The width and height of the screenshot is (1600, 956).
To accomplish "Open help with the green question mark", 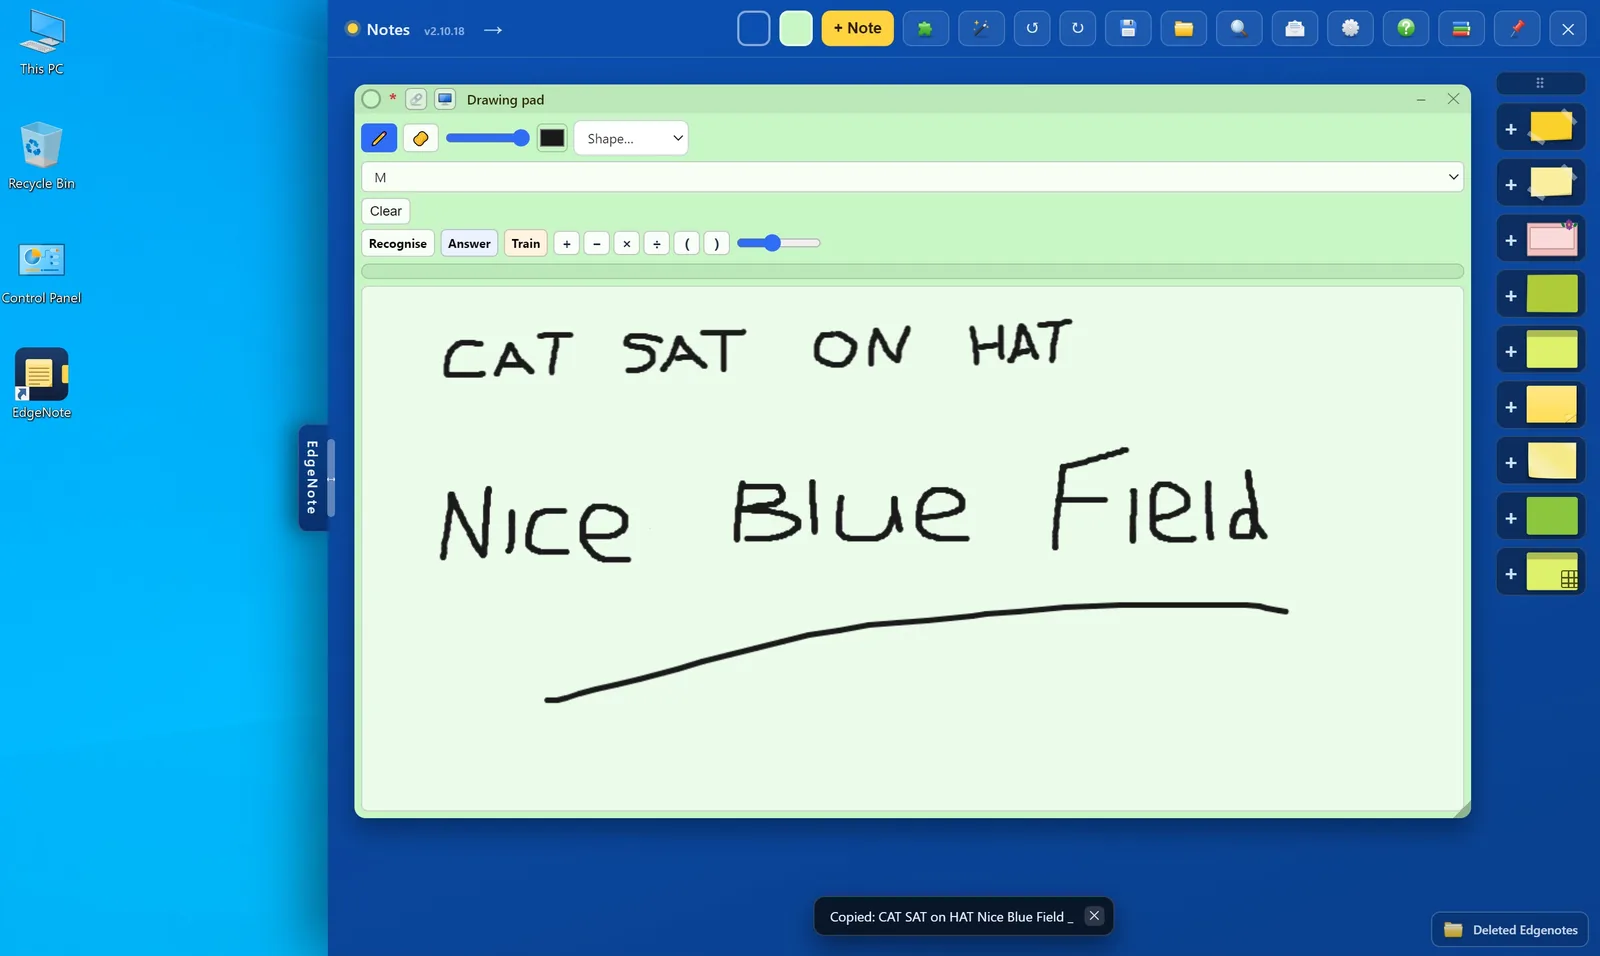I will [x=1406, y=29].
